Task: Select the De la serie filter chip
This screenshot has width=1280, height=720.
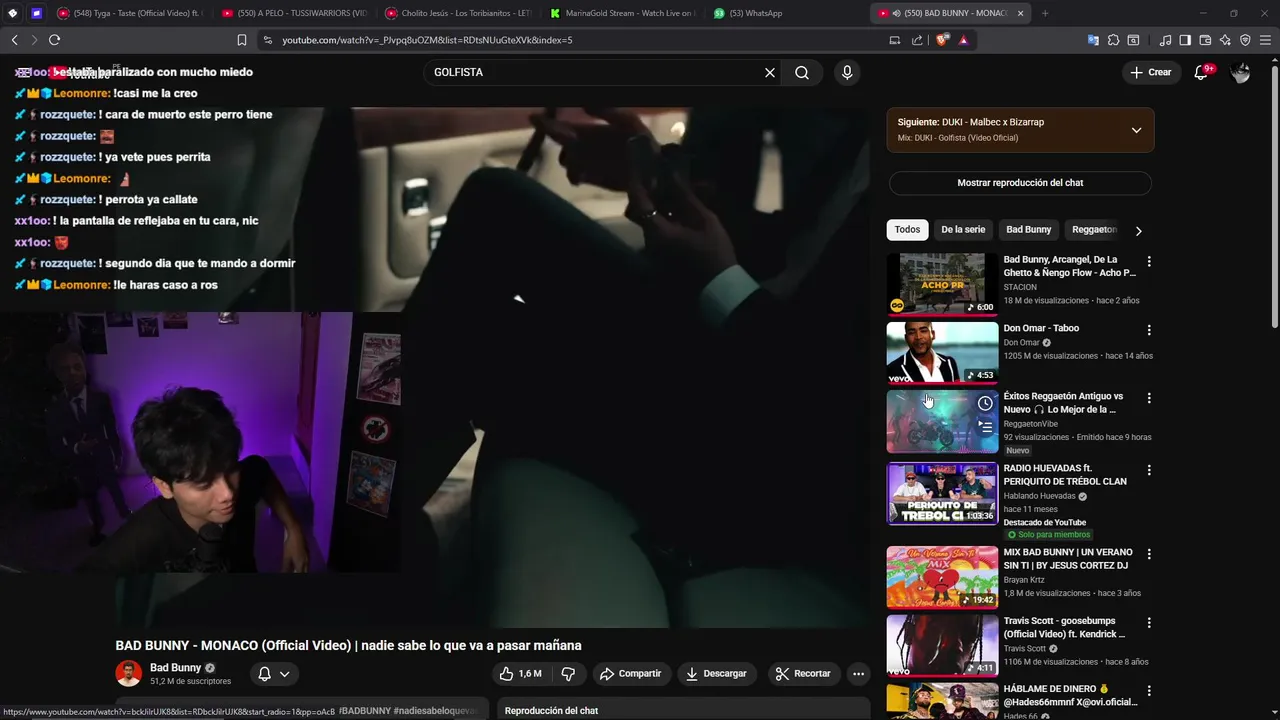Action: 963,230
